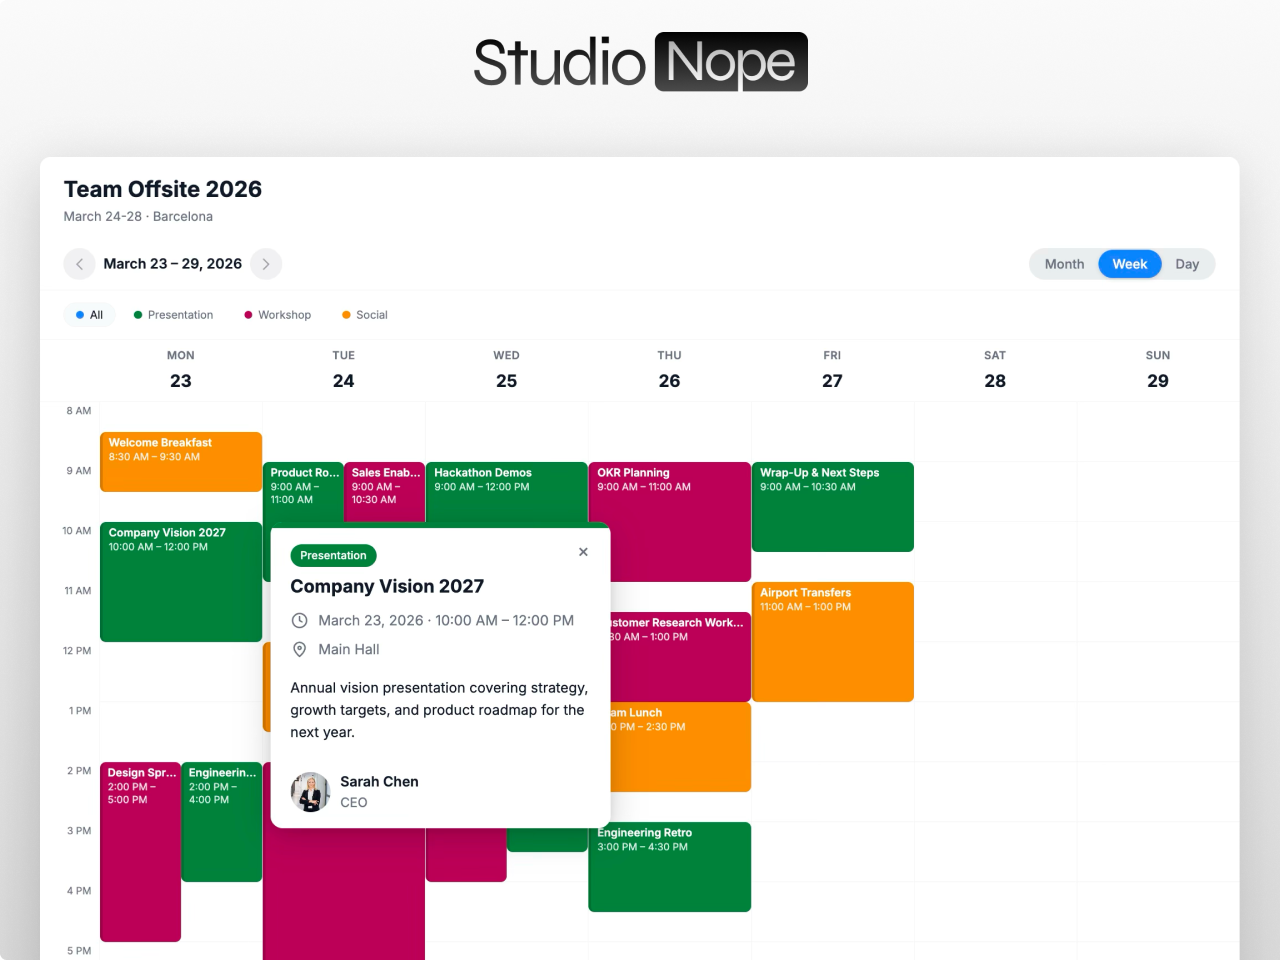The image size is (1280, 960).
Task: Close the Company Vision 2027 popup
Action: tap(583, 552)
